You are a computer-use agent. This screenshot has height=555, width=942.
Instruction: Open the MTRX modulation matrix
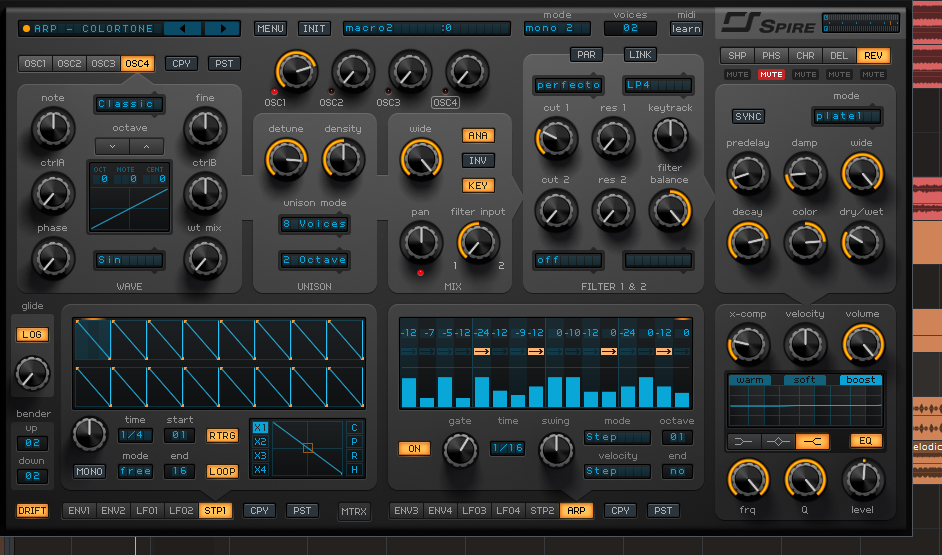tap(354, 511)
